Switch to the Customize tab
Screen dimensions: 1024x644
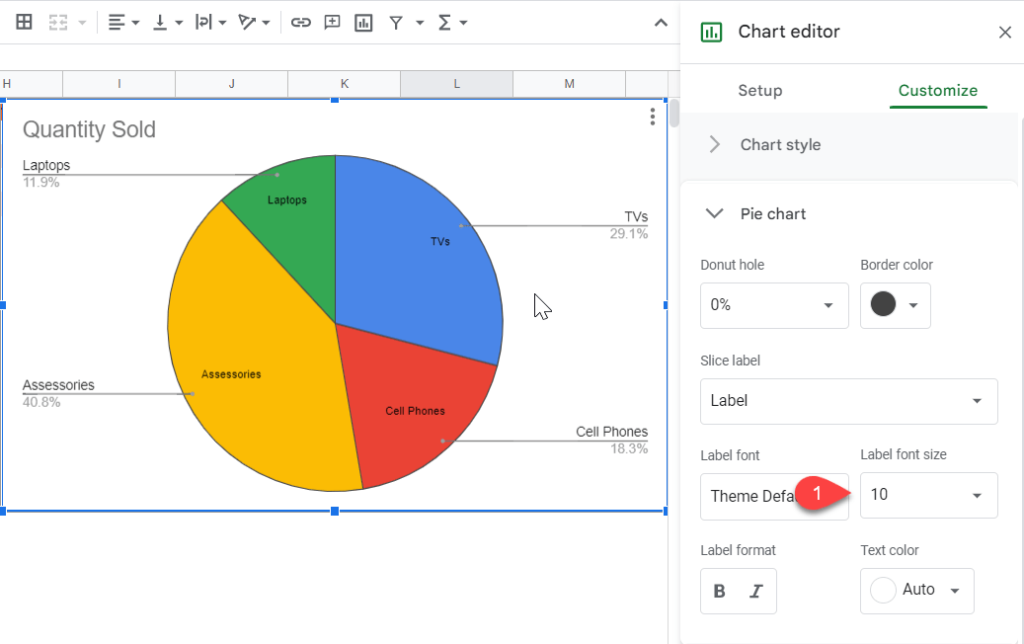(938, 91)
